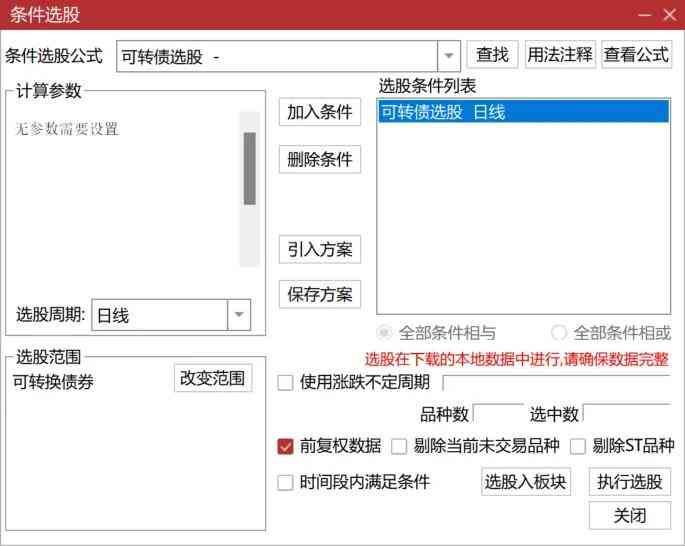Click 查看公式 to view formula
This screenshot has height=546, width=685.
636,55
